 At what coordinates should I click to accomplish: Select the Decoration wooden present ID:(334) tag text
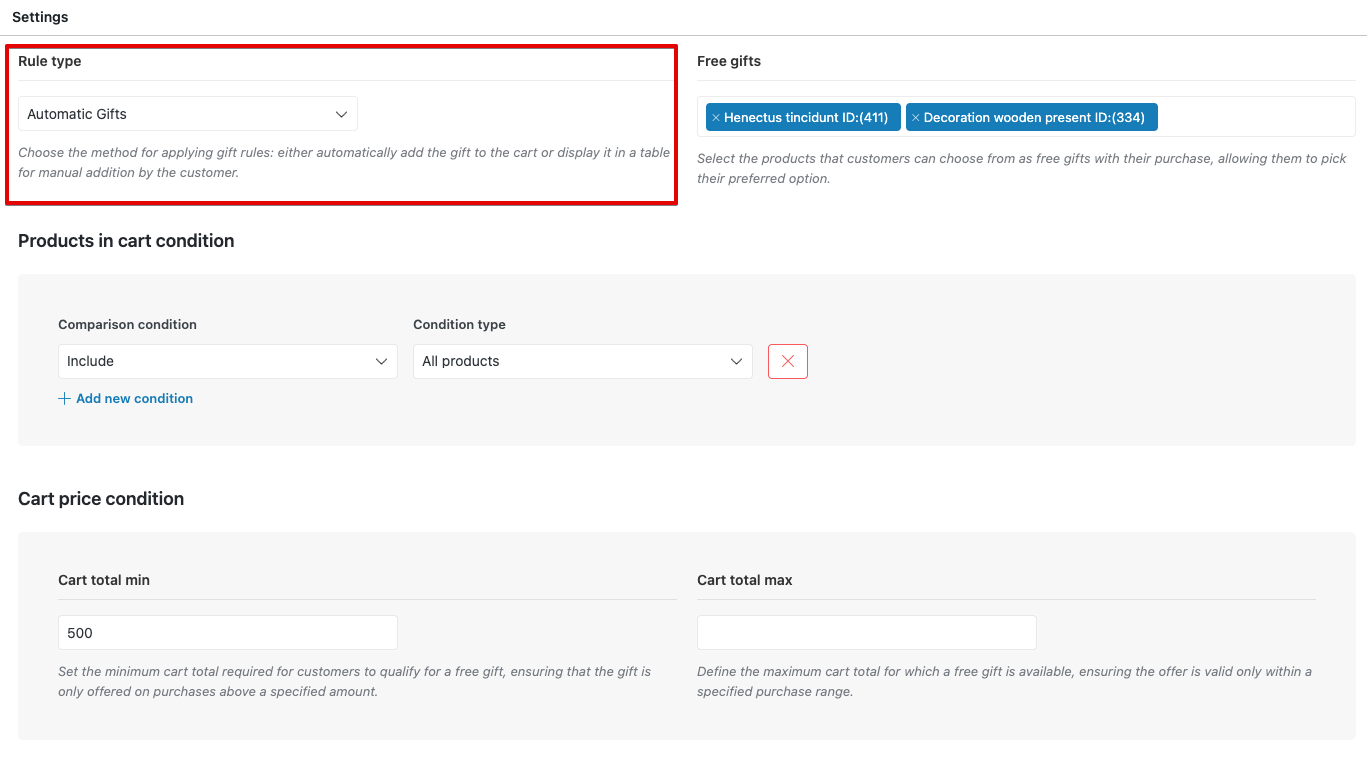(1034, 118)
